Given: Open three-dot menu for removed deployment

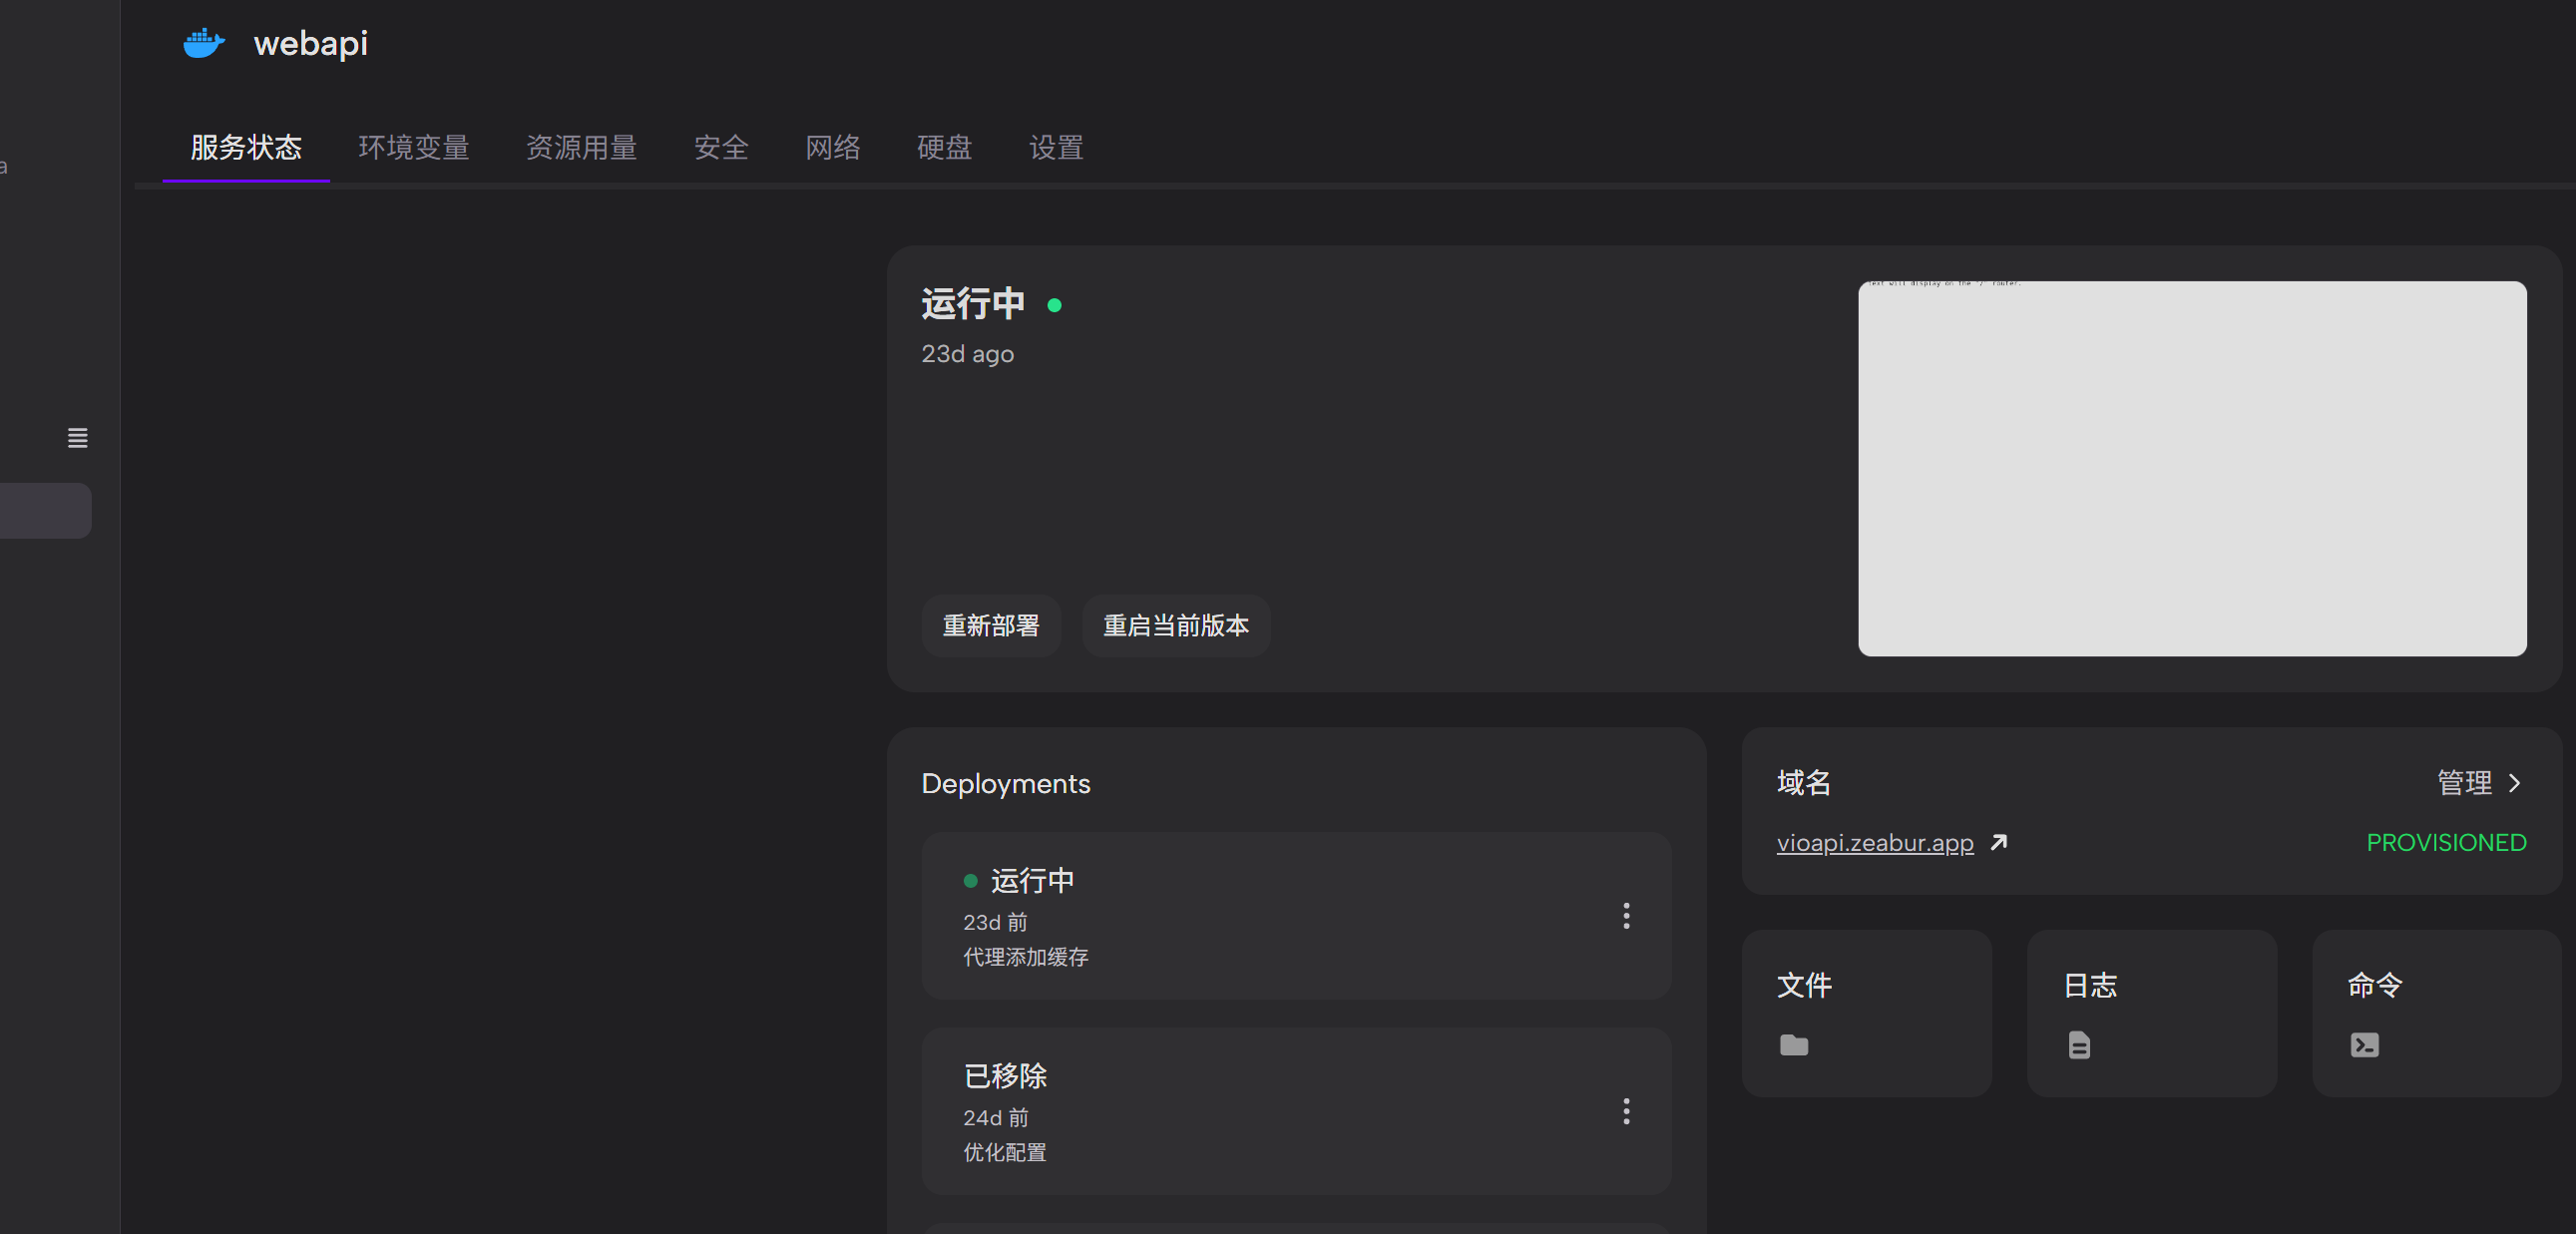Looking at the screenshot, I should (1626, 1111).
